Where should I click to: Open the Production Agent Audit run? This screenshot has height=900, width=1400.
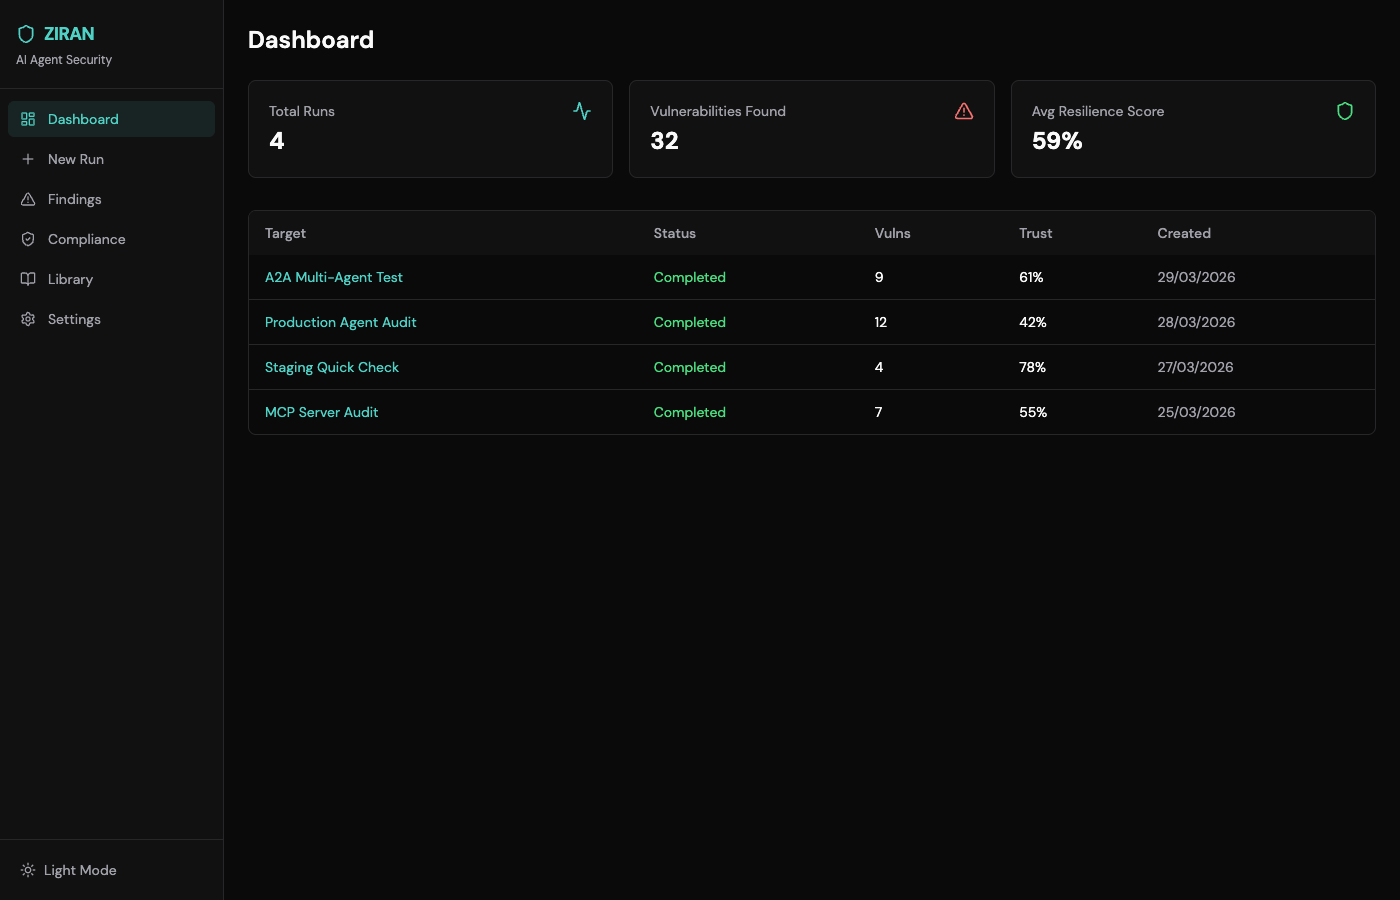341,322
